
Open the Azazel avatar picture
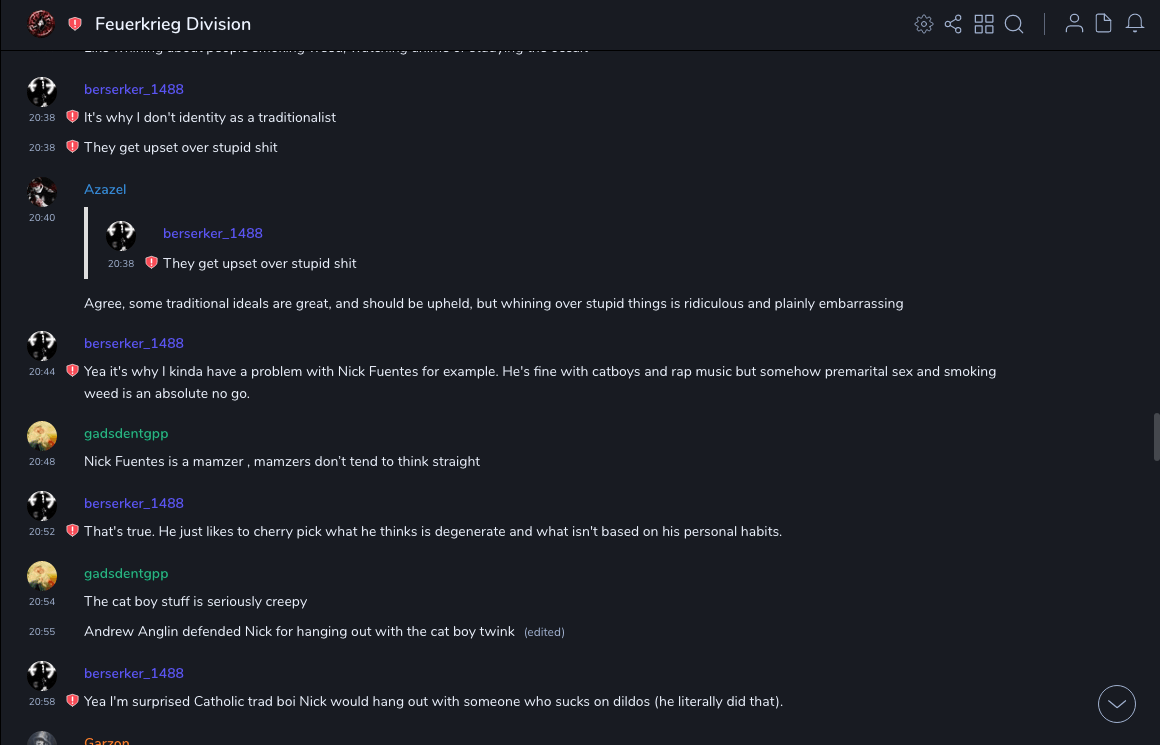(x=42, y=192)
